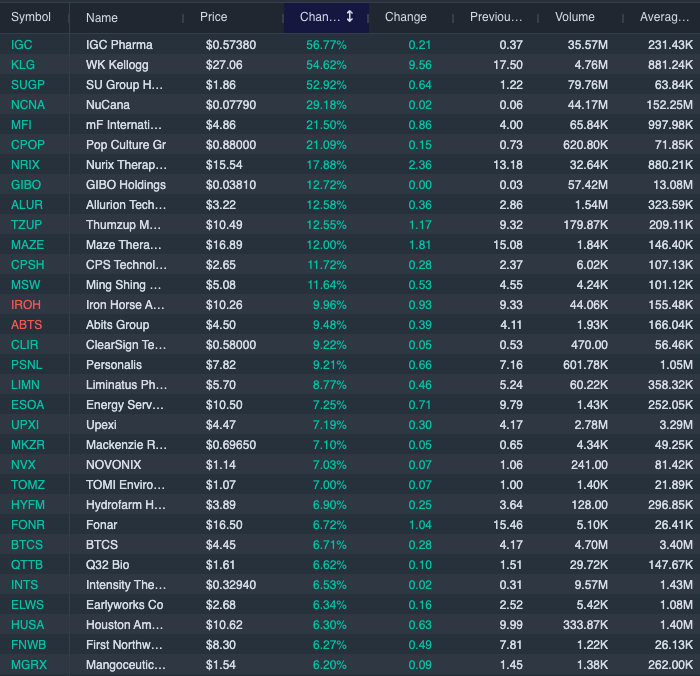Open the MGRX ticker symbol
Image resolution: width=700 pixels, height=676 pixels.
tap(29, 665)
